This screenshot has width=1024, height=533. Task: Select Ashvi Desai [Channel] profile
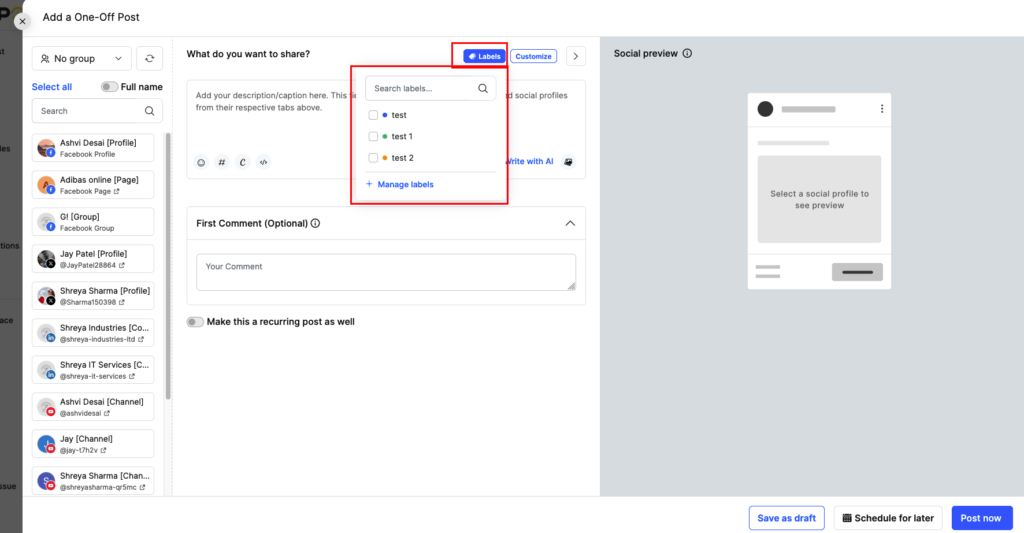click(93, 407)
